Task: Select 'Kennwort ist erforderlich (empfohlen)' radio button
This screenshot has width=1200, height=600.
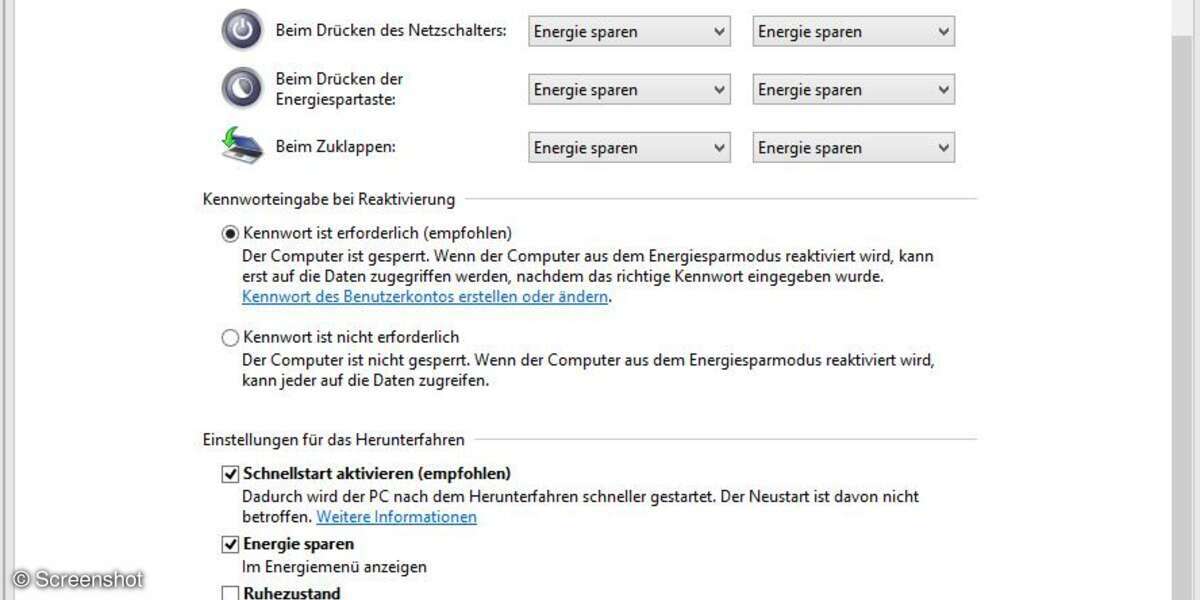Action: tap(231, 233)
